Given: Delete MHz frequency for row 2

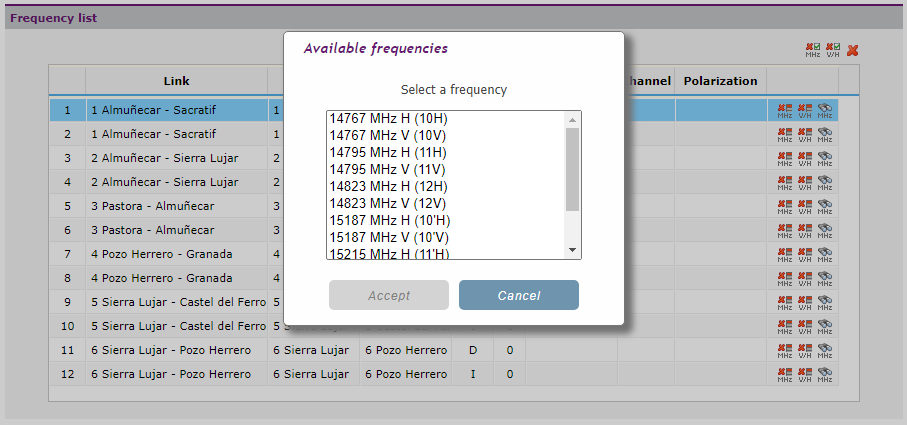Looking at the screenshot, I should [785, 134].
